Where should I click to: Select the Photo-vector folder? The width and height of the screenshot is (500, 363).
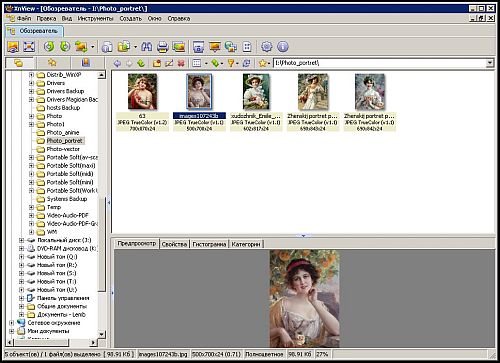(63, 149)
